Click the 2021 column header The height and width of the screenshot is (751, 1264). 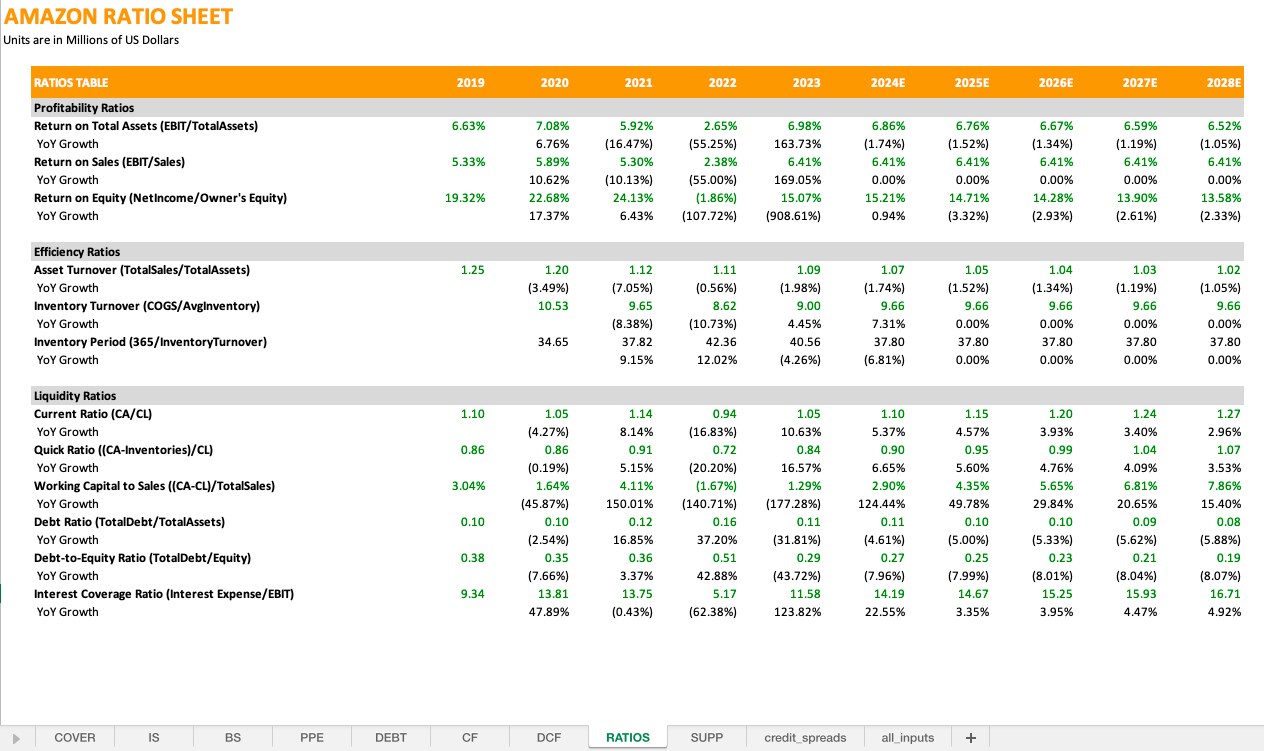[639, 83]
